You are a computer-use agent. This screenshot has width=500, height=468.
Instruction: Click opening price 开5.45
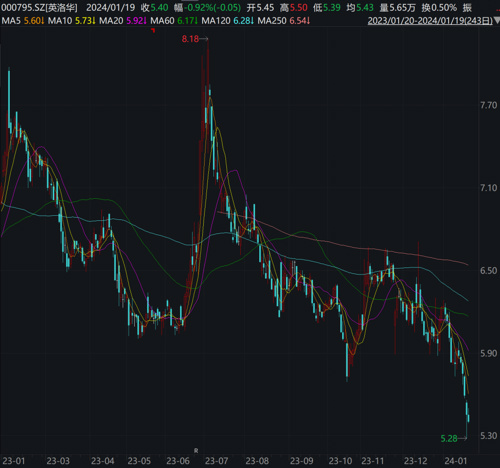260,8
